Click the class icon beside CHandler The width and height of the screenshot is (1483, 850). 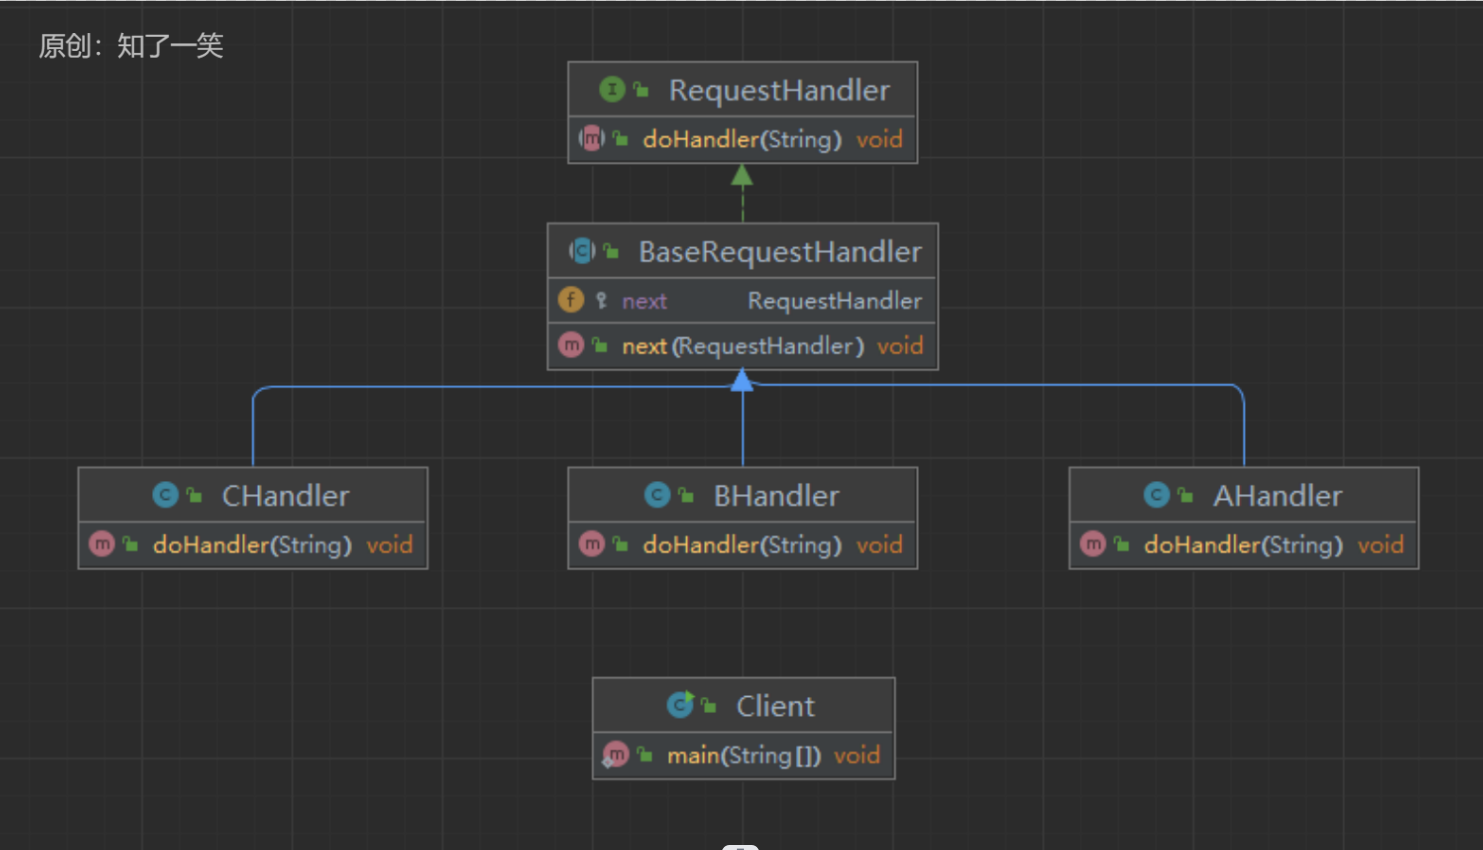point(166,495)
